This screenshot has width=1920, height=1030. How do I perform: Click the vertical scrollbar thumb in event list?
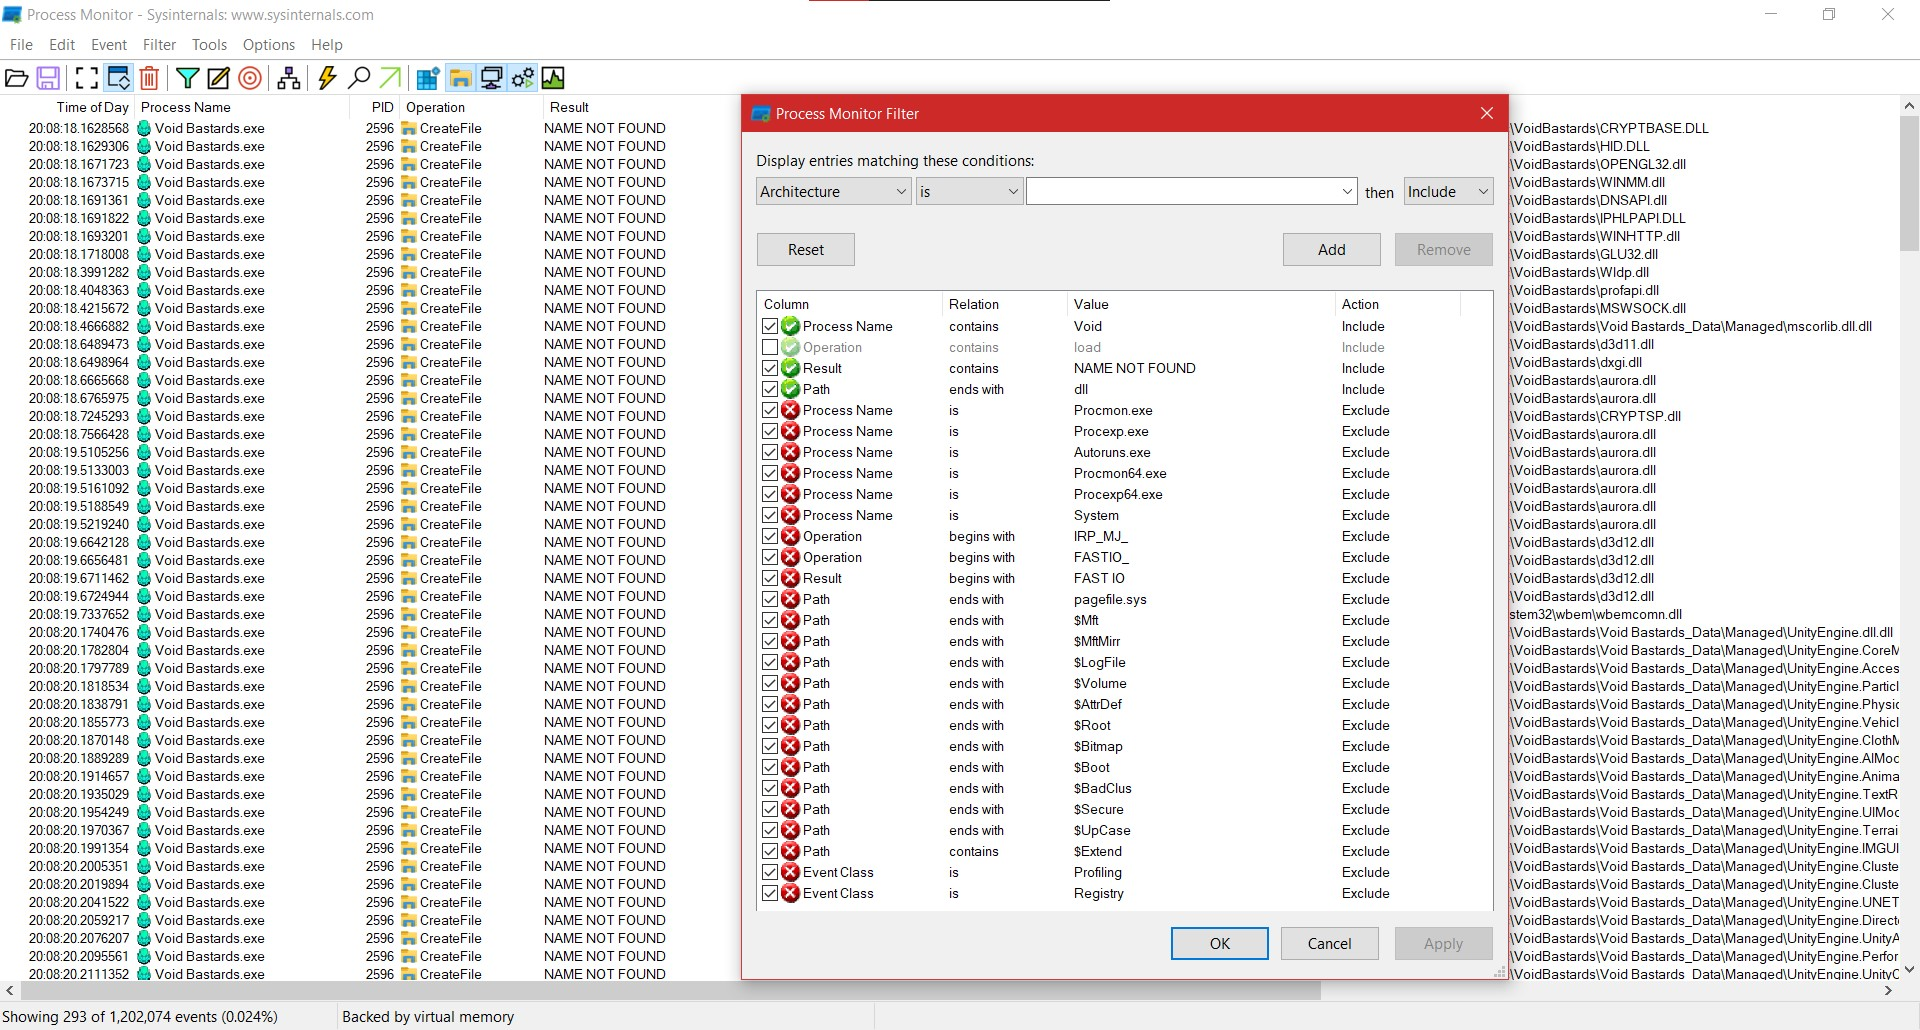1909,183
